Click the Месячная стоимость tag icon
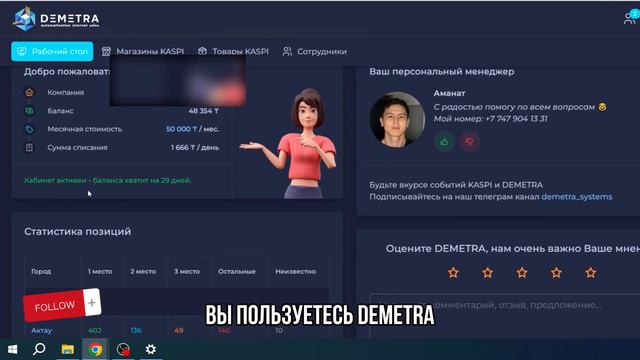Screen dimensions: 640x360 (x=29, y=129)
